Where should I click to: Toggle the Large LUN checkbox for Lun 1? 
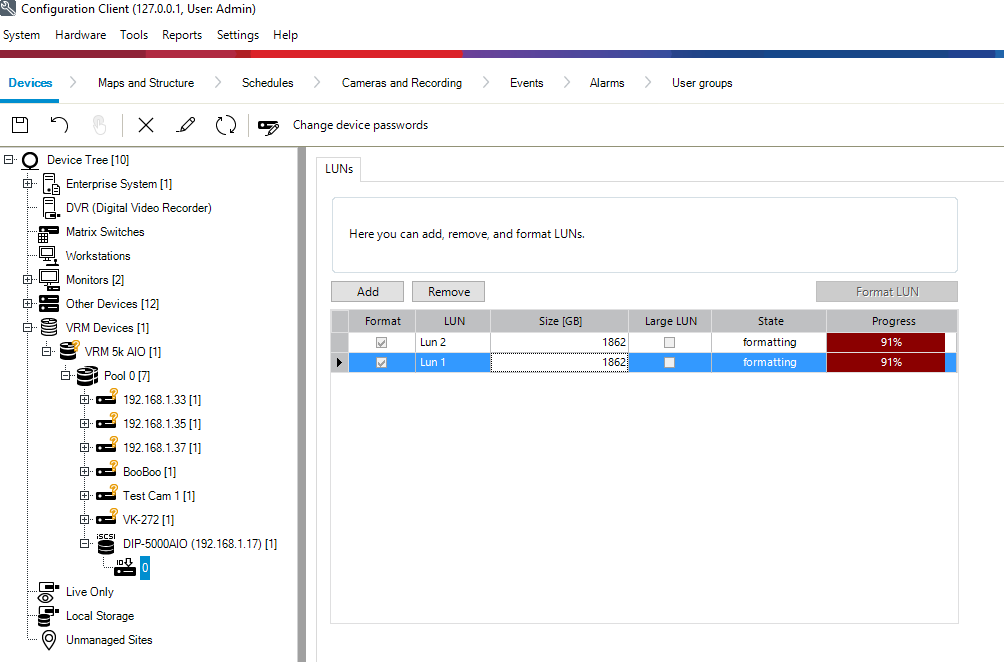click(669, 363)
